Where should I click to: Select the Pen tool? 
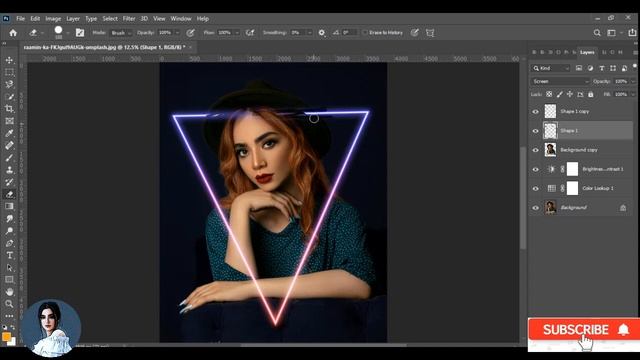[x=9, y=243]
